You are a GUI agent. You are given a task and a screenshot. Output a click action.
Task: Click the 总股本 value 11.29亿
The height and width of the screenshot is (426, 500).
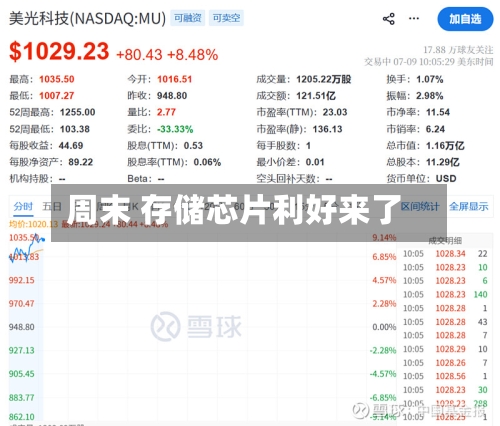443,162
